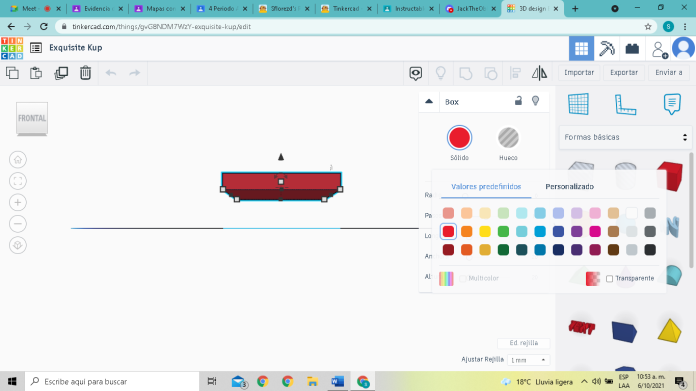Screen dimensions: 696x391
Task: Activate the Mirror flip tool
Action: pos(539,73)
